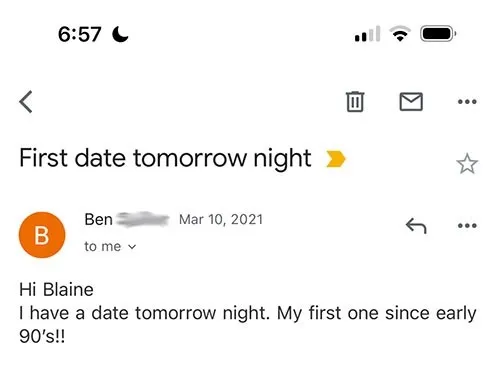Tap the message body text starting "Hi Blaine"
Viewport: 500px width, 376px height.
coord(248,313)
